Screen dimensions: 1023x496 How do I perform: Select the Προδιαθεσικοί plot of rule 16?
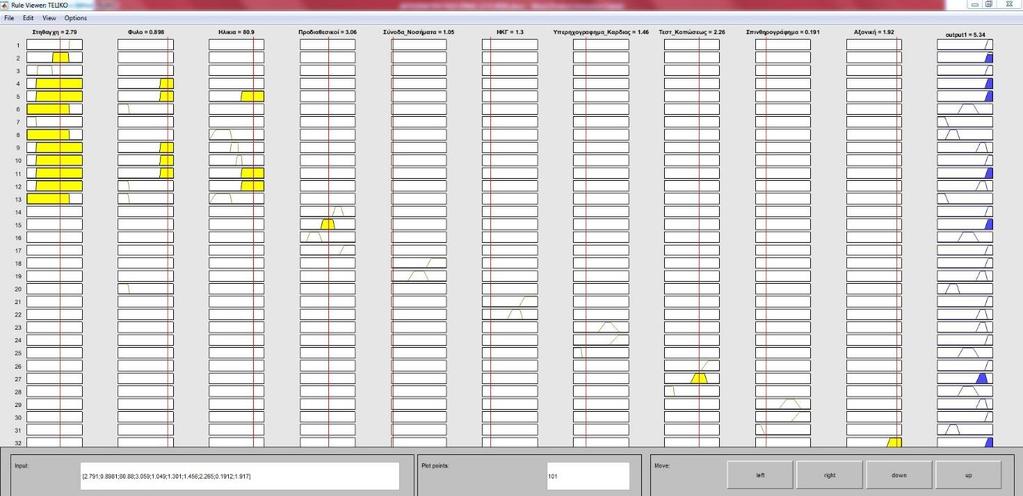pos(328,237)
